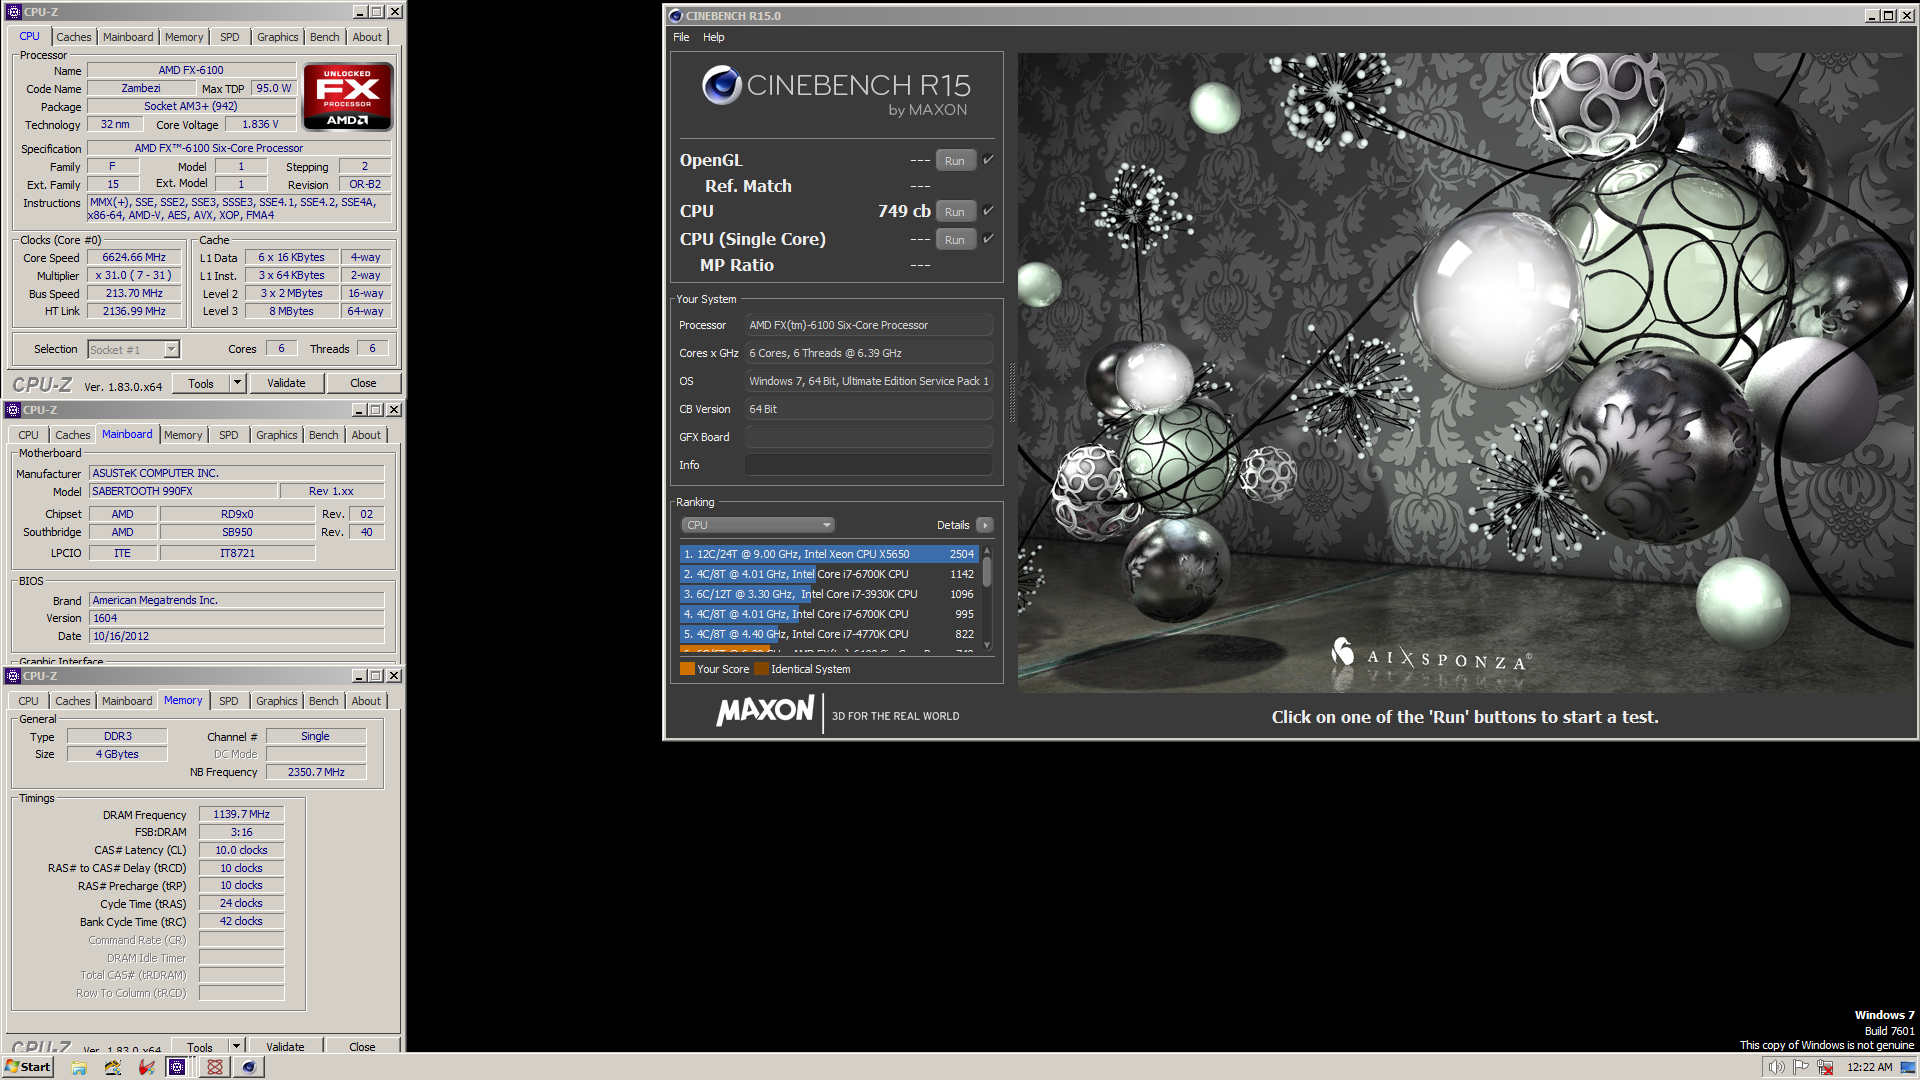The height and width of the screenshot is (1080, 1920).
Task: Toggle the CPU Single Core test checkmark
Action: point(988,238)
